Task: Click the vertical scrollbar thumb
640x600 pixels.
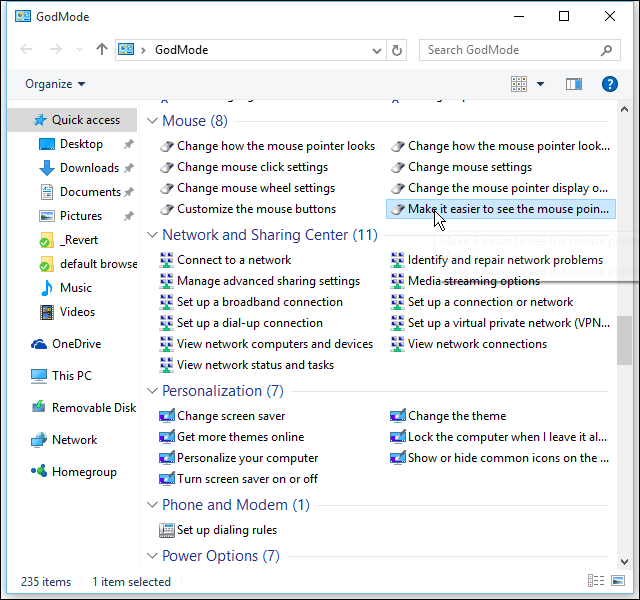Action: point(624,340)
